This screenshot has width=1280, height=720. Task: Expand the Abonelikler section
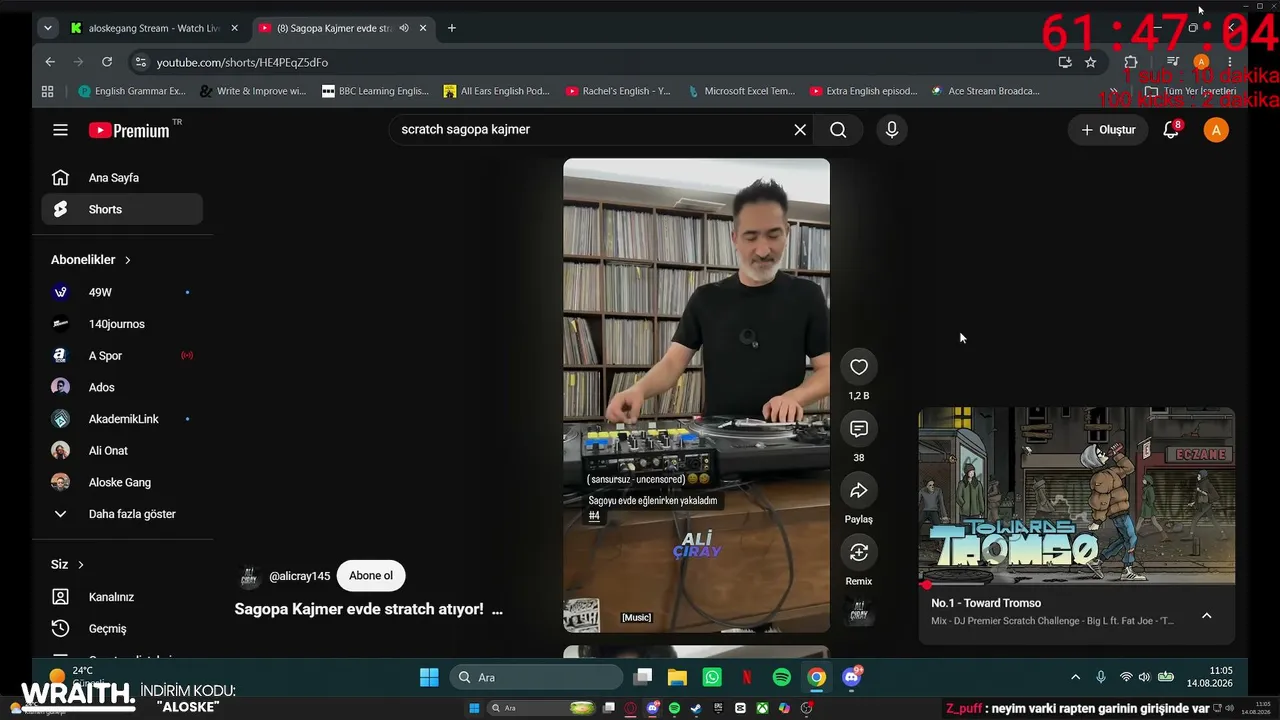(x=91, y=260)
